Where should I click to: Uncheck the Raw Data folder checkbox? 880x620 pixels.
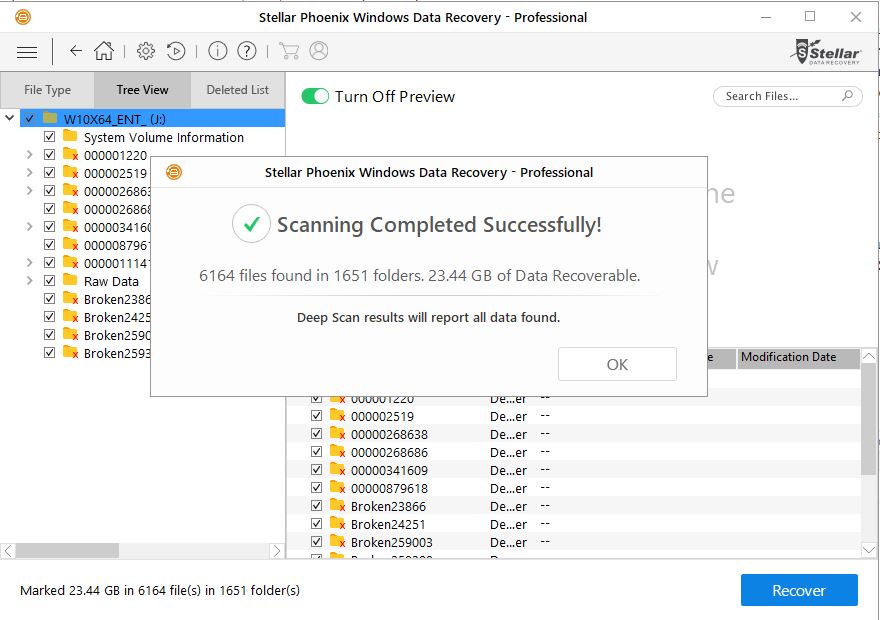tap(50, 281)
